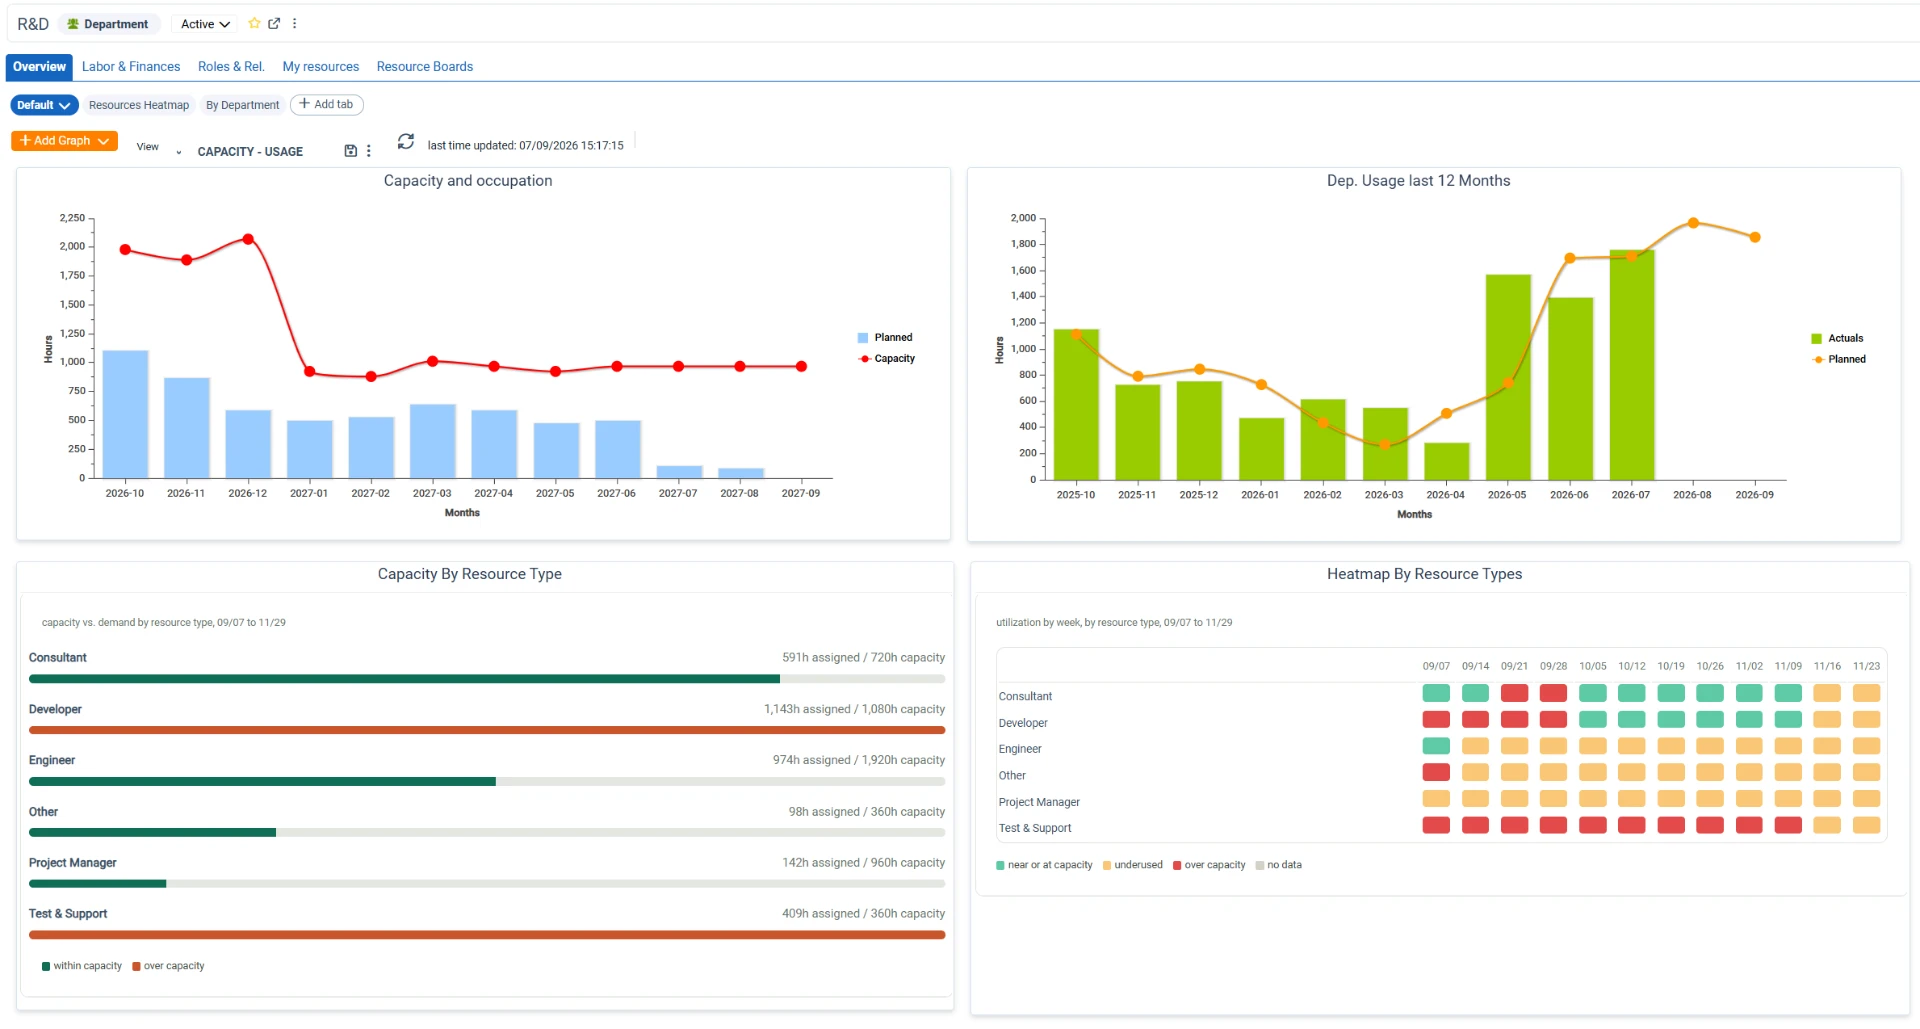Click the 2026-10 Planned bar
This screenshot has height=1029, width=1920.
[125, 414]
